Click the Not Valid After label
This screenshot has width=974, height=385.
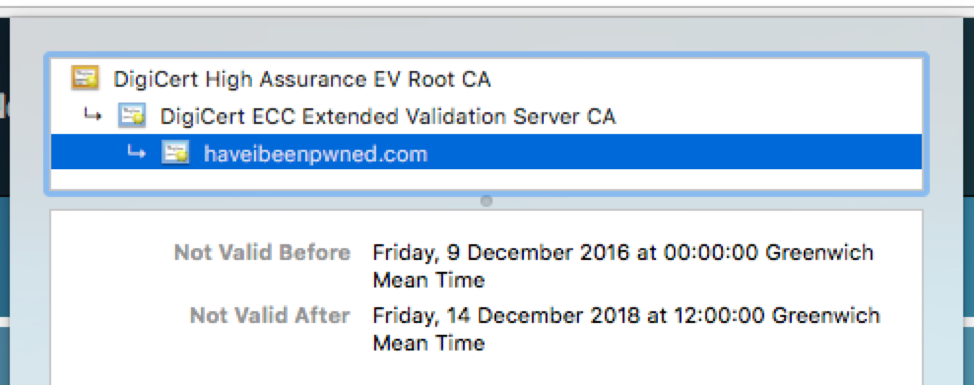pyautogui.click(x=270, y=315)
